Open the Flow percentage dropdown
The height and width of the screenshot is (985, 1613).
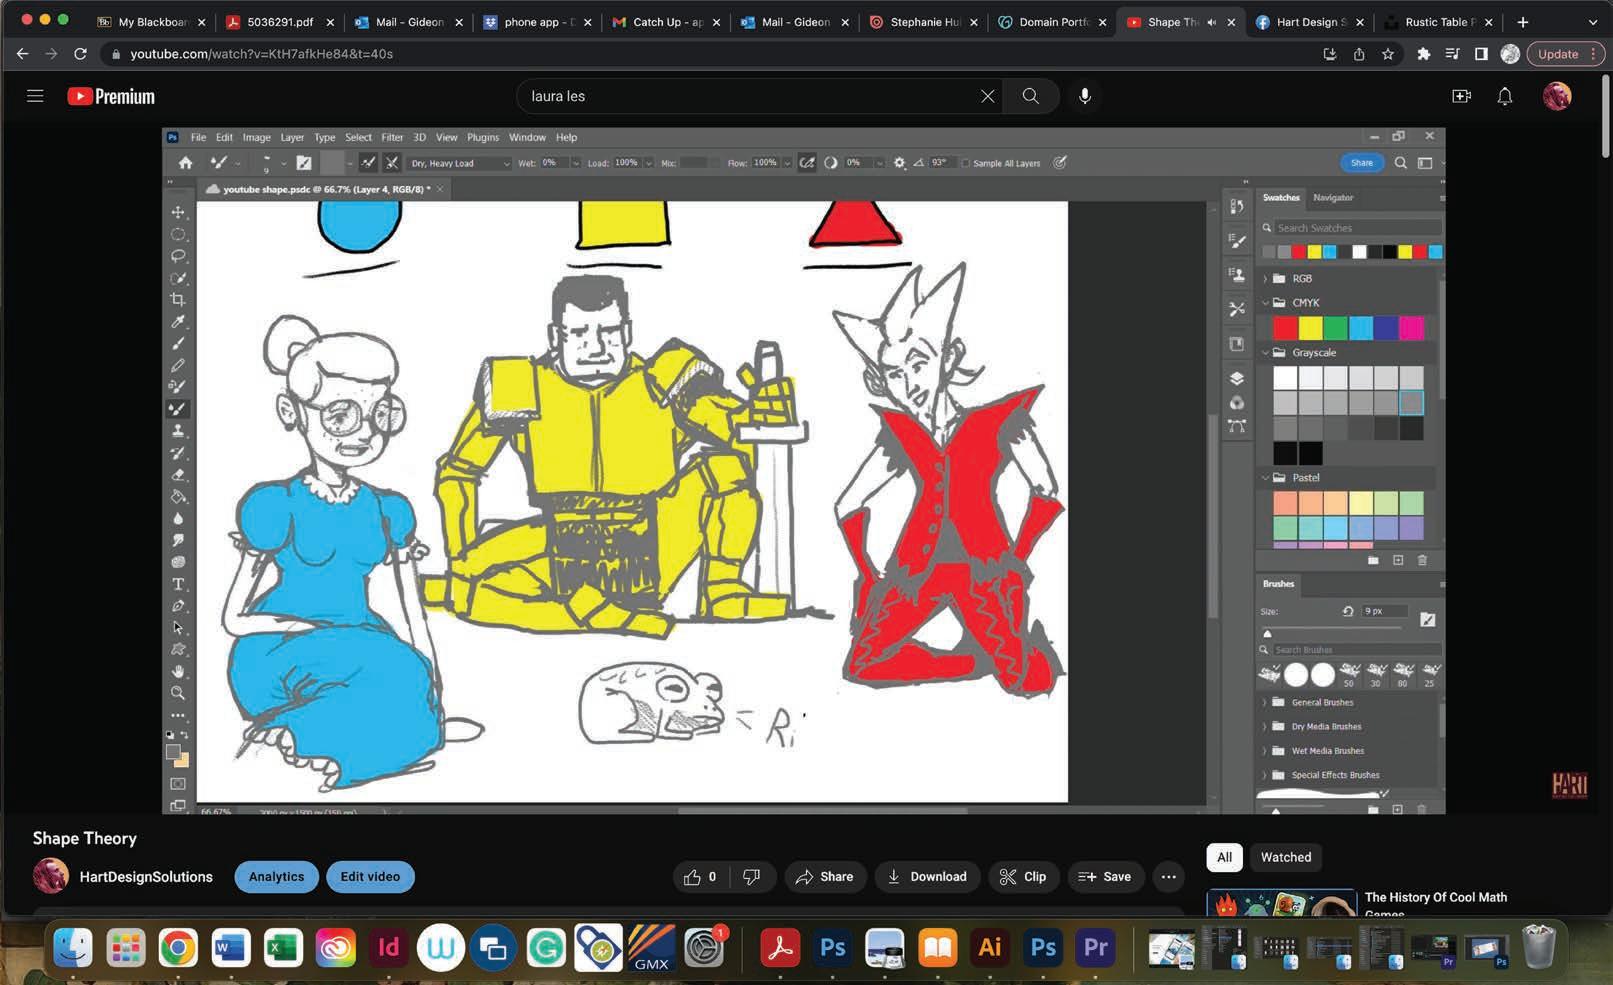(x=788, y=163)
